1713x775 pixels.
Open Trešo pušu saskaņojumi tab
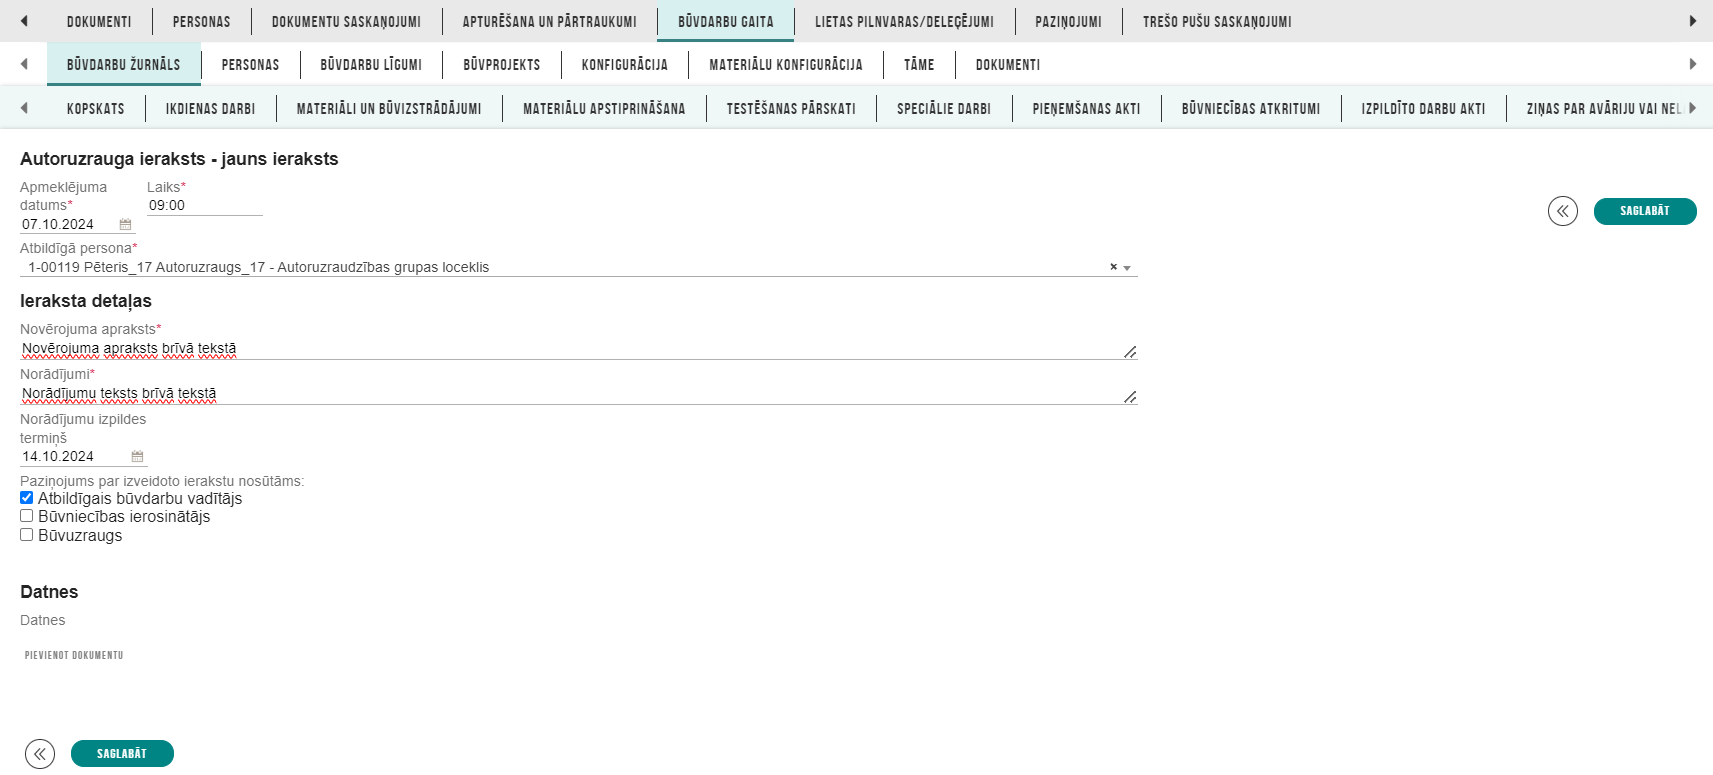[1217, 21]
